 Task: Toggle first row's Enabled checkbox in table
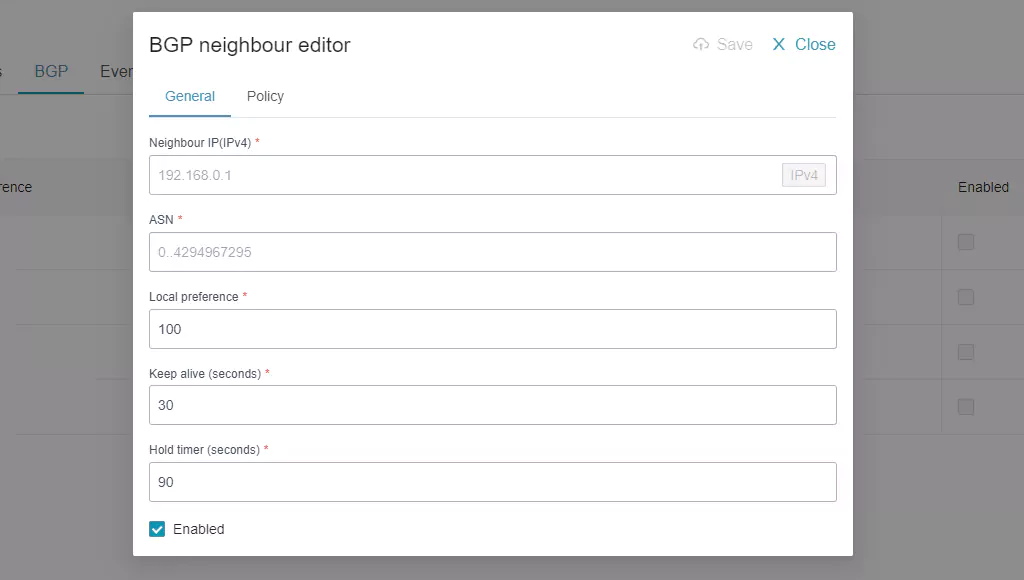[966, 242]
